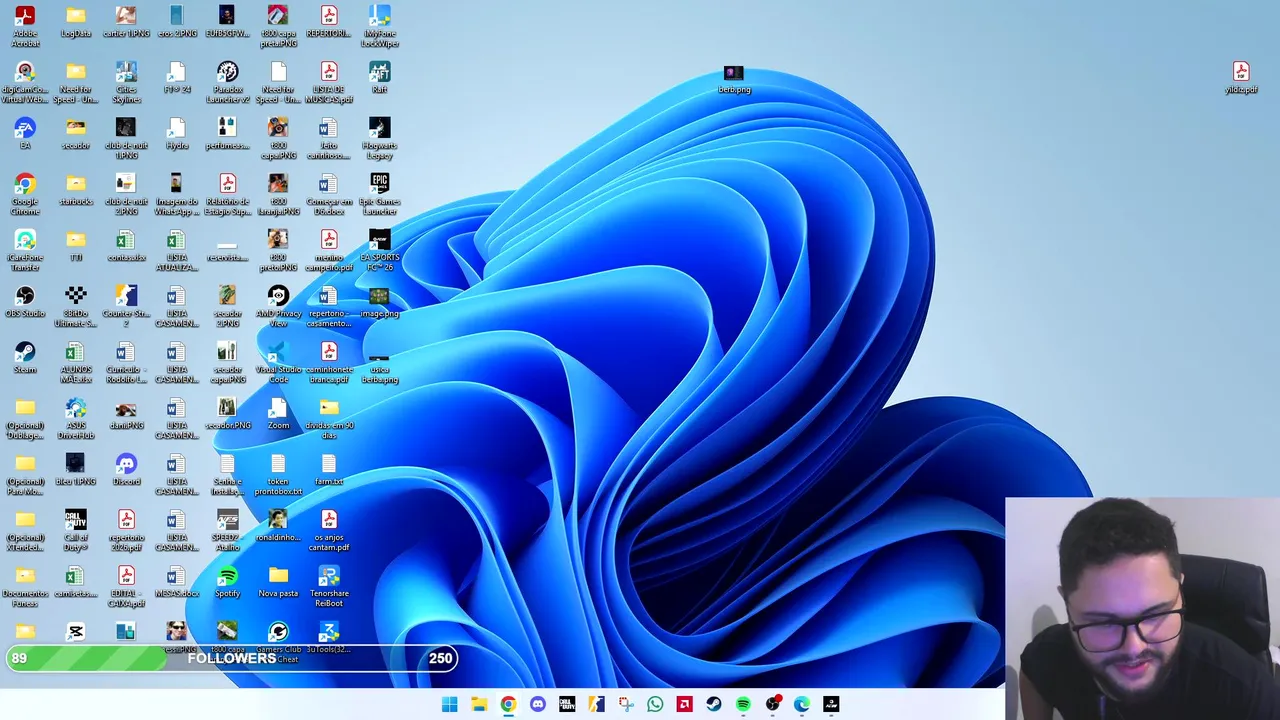Switch to Google Chrome in the taskbar

pos(508,704)
